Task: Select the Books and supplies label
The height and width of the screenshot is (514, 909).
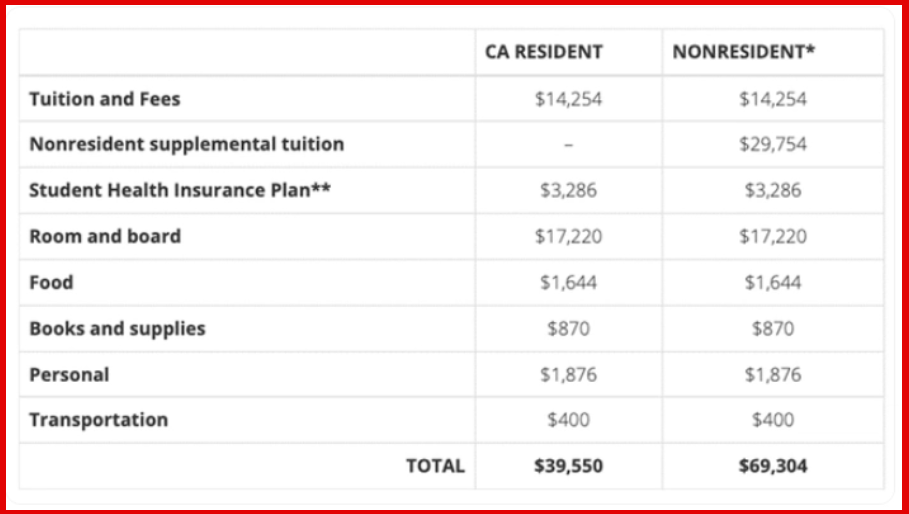Action: point(117,328)
